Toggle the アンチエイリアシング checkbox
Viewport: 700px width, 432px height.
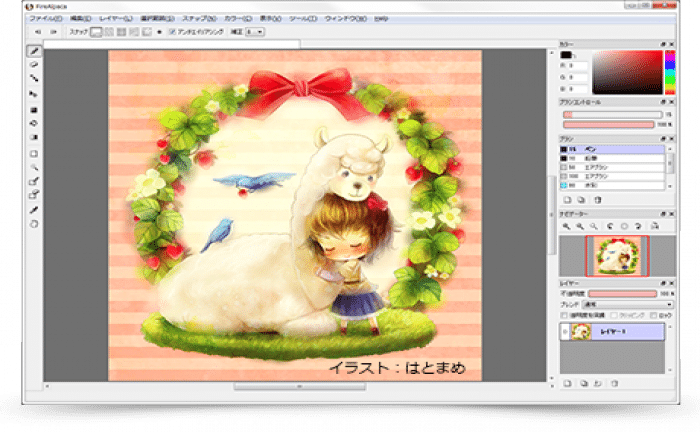(172, 32)
